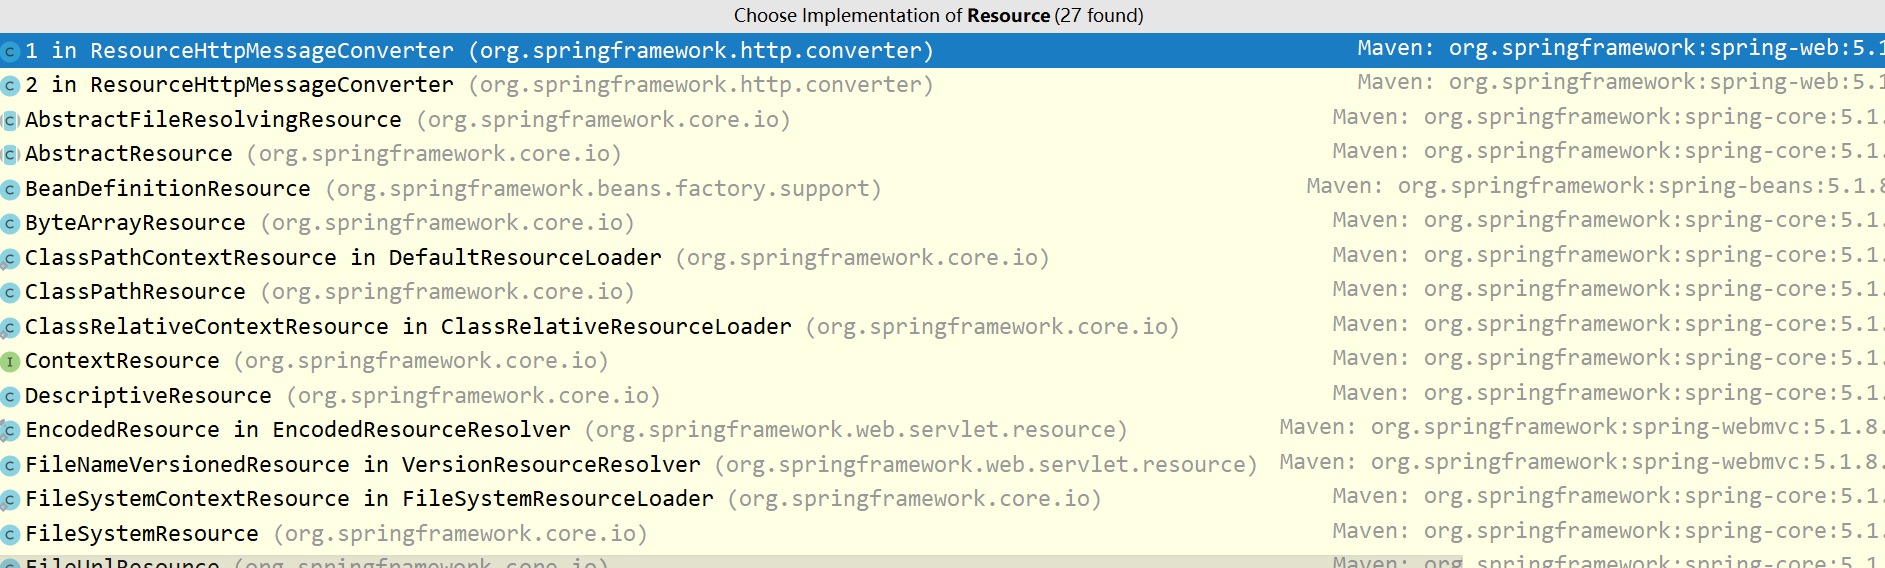Click the class icon beside ByteArrayResource
Image resolution: width=1885 pixels, height=568 pixels.
(x=10, y=224)
